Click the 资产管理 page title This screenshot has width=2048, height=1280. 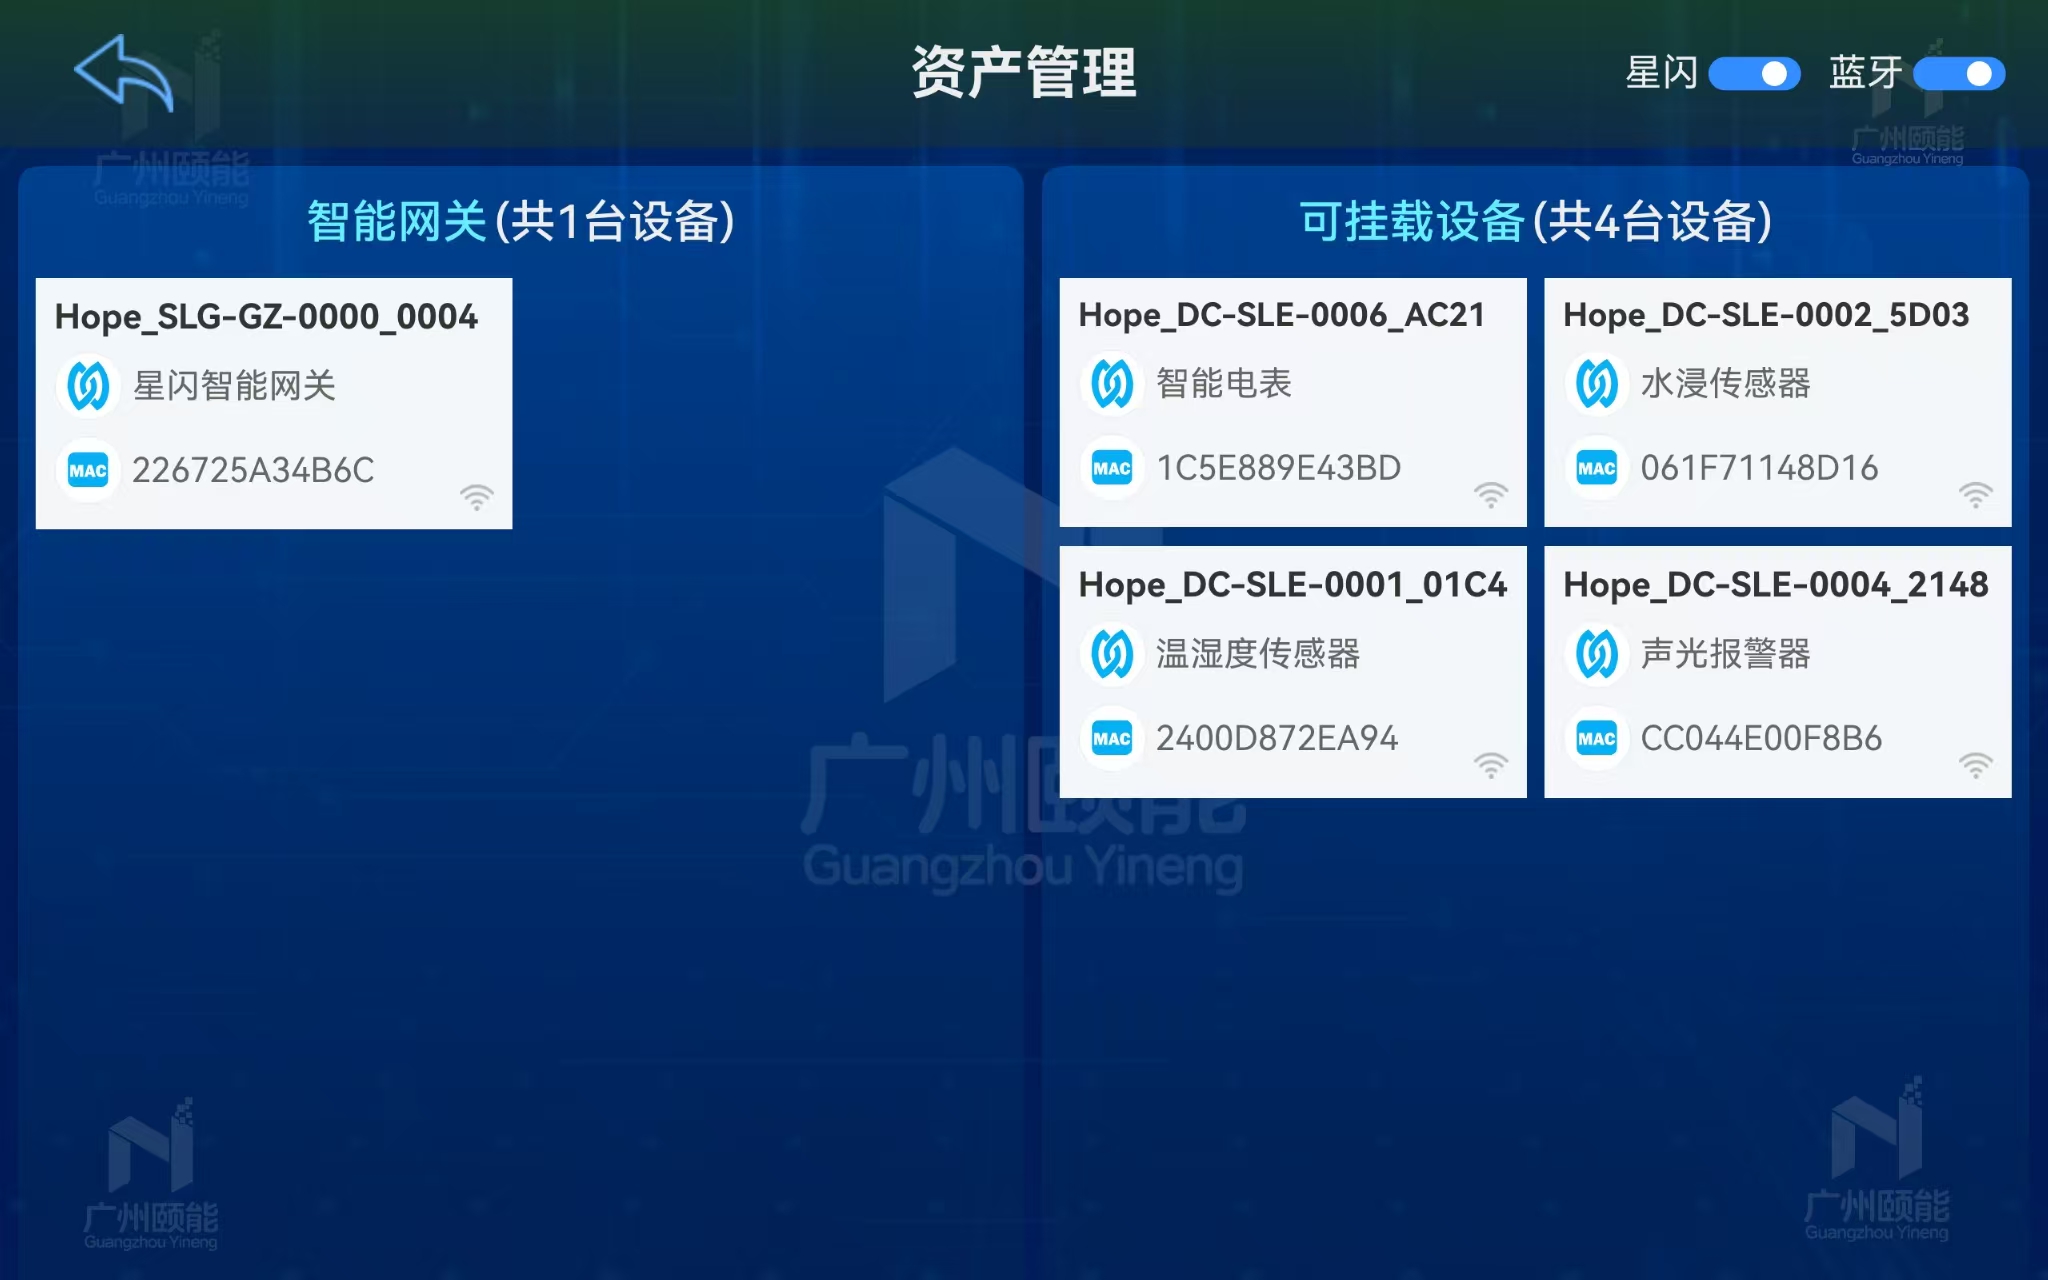click(x=1024, y=72)
